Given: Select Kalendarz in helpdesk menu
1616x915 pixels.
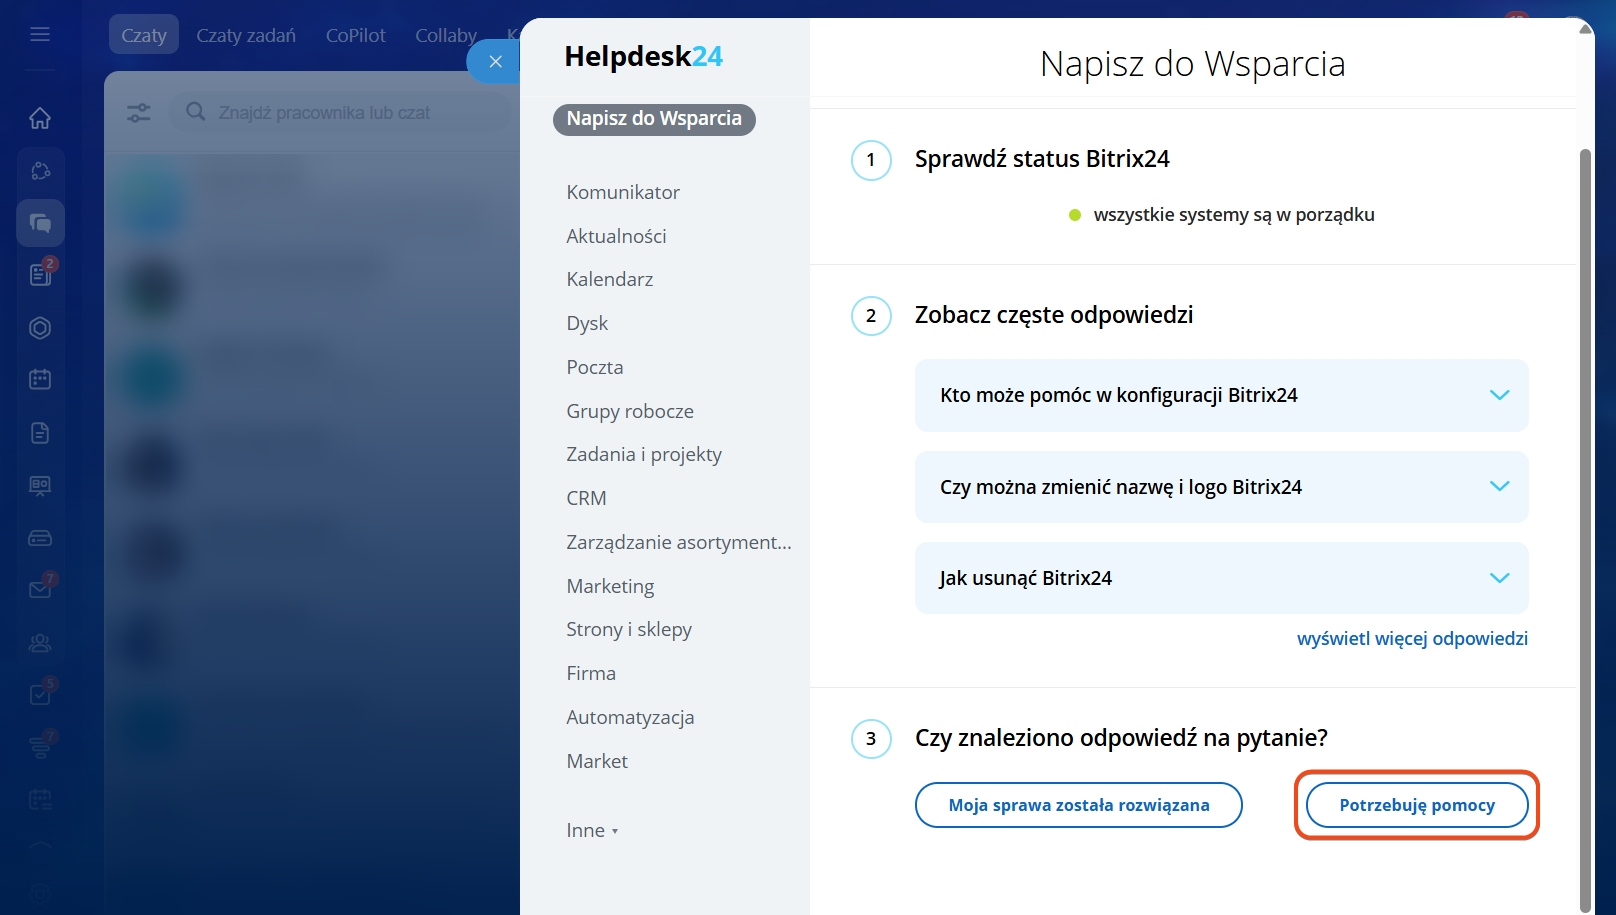Looking at the screenshot, I should (x=609, y=279).
